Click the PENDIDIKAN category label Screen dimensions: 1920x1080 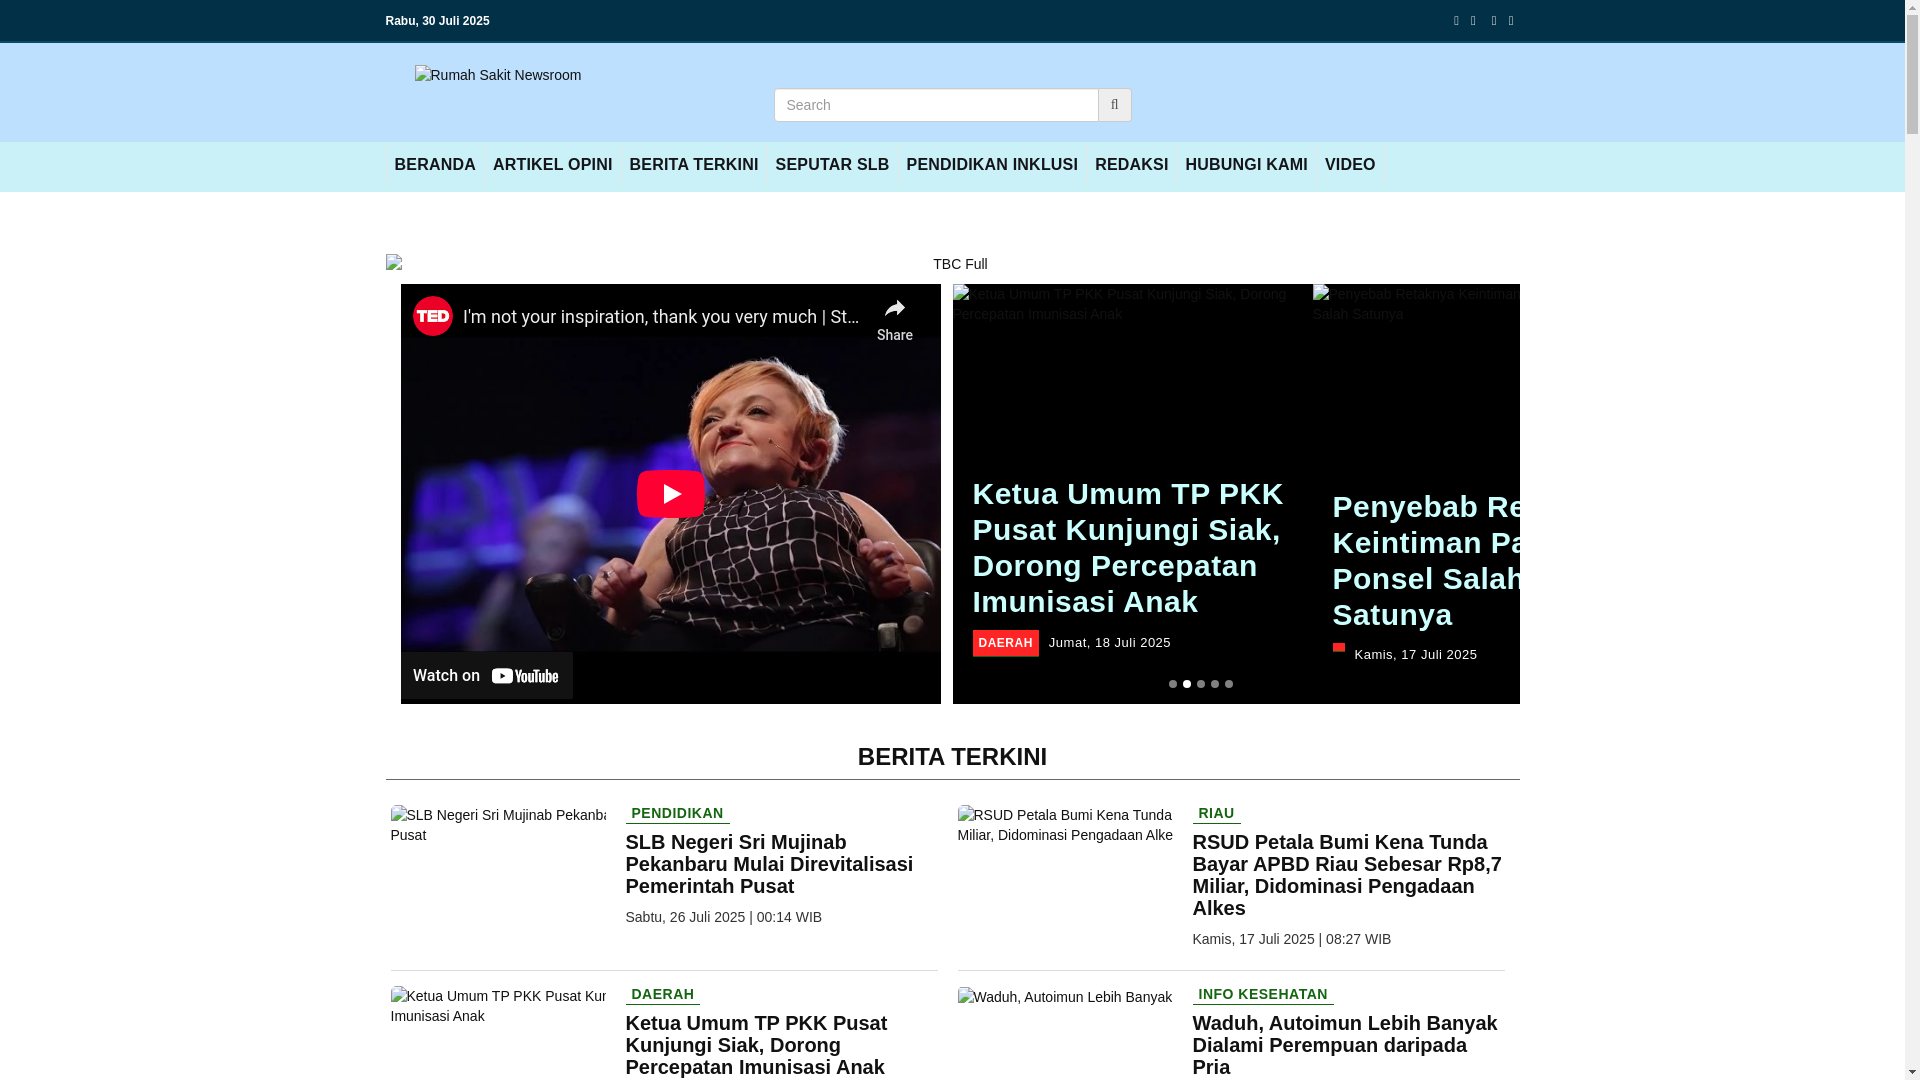(x=677, y=814)
